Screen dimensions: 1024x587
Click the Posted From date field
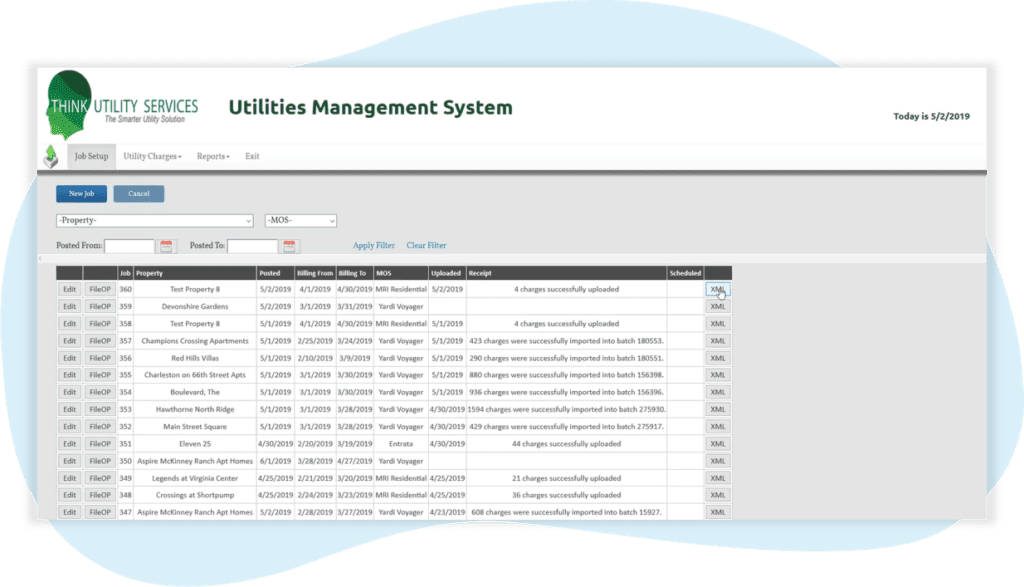coord(130,246)
